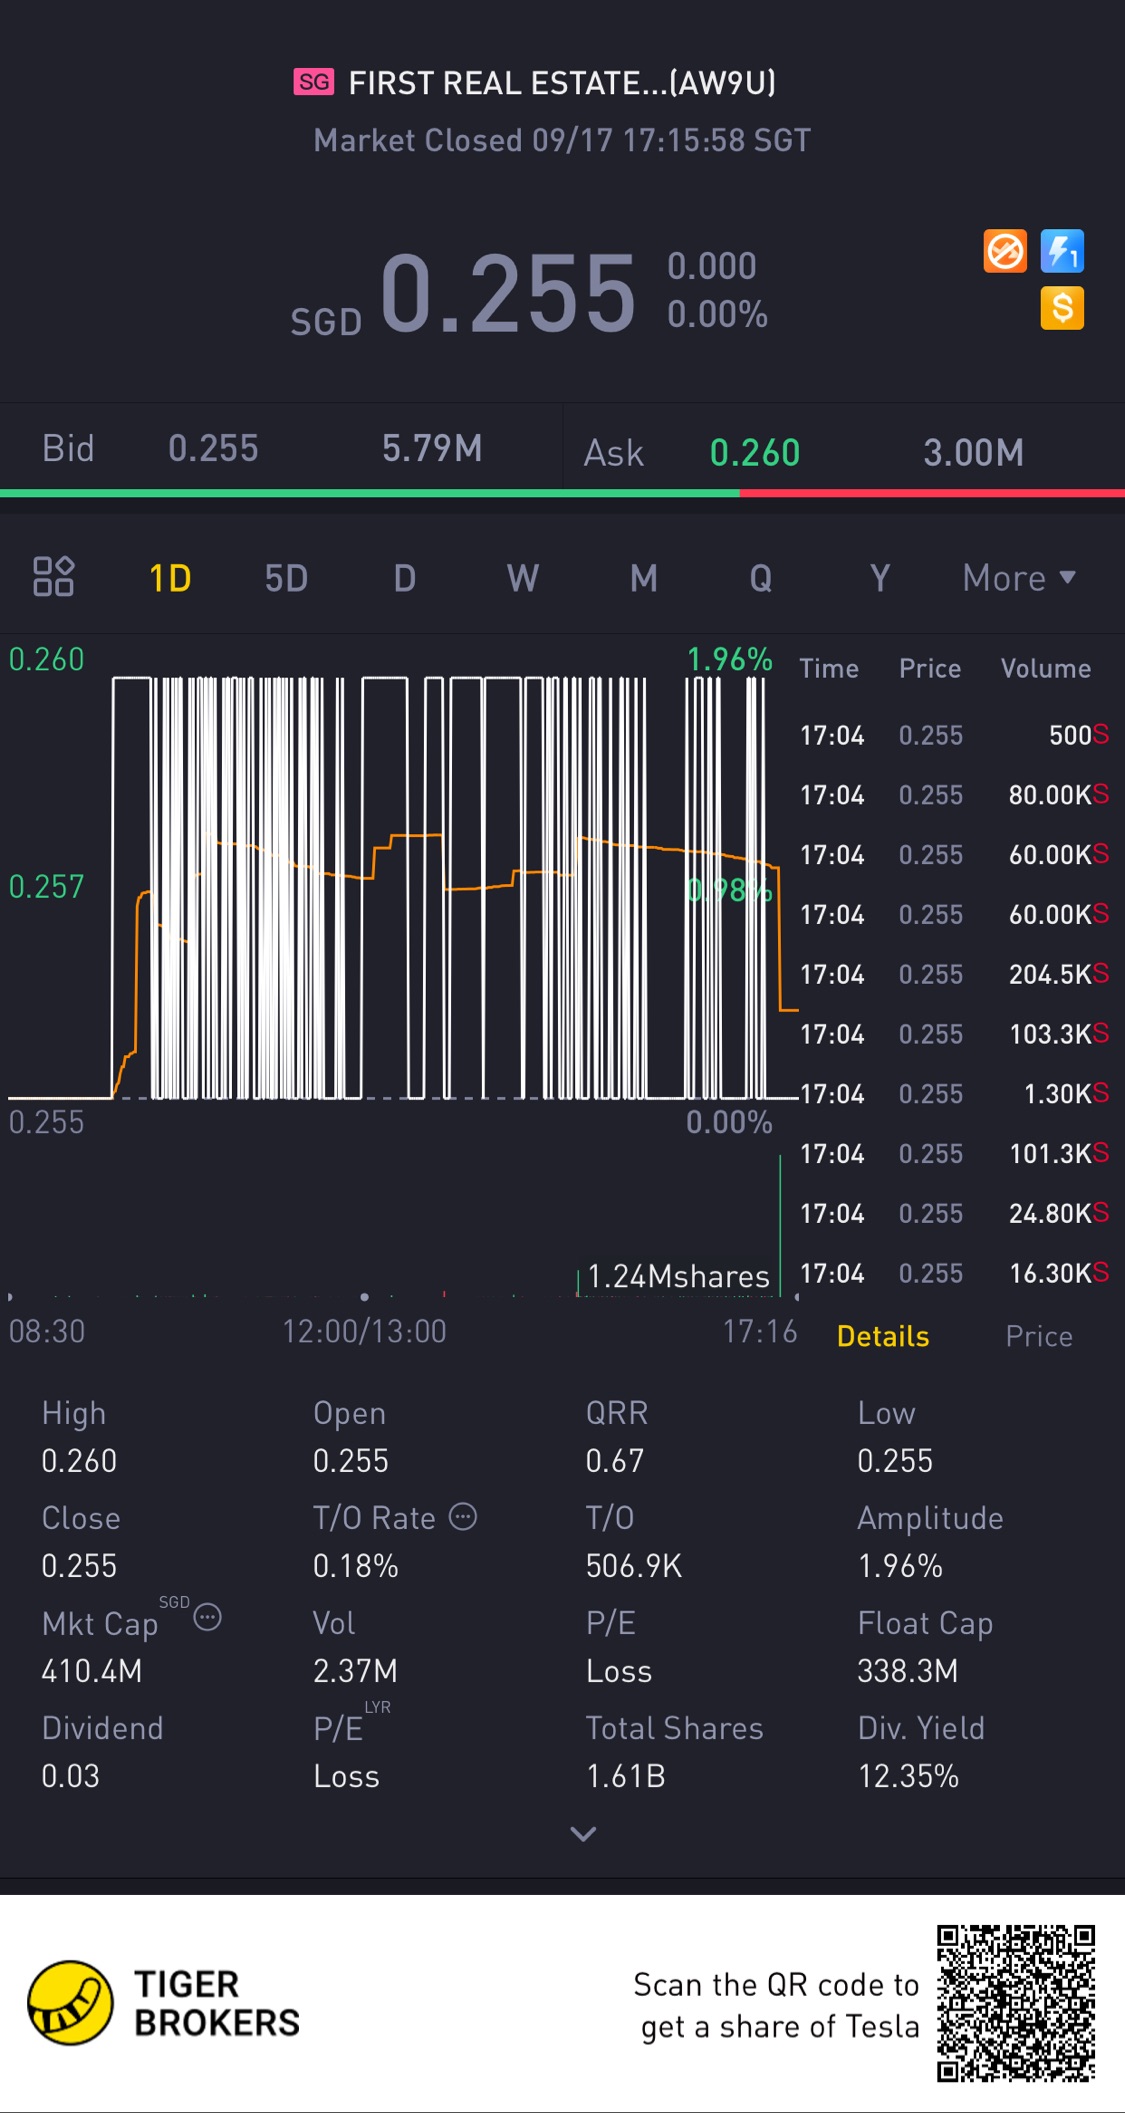Switch to the W weekly chart tab

pos(523,578)
